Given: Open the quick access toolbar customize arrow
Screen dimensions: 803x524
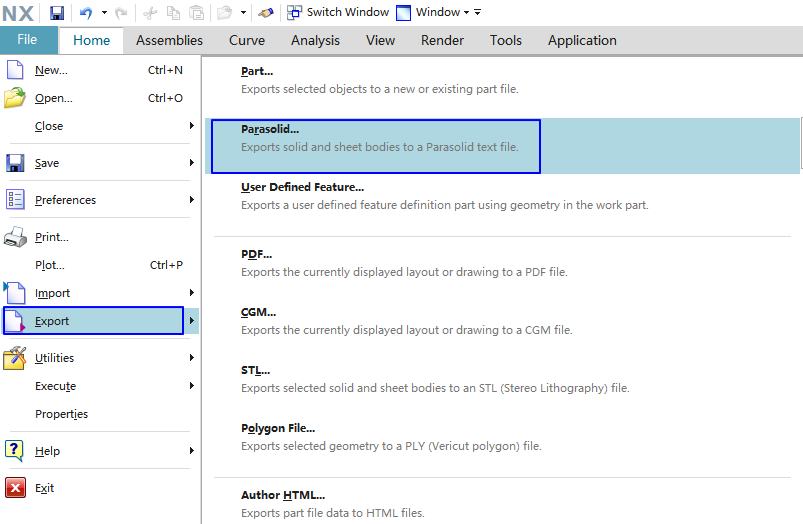Looking at the screenshot, I should (x=477, y=12).
